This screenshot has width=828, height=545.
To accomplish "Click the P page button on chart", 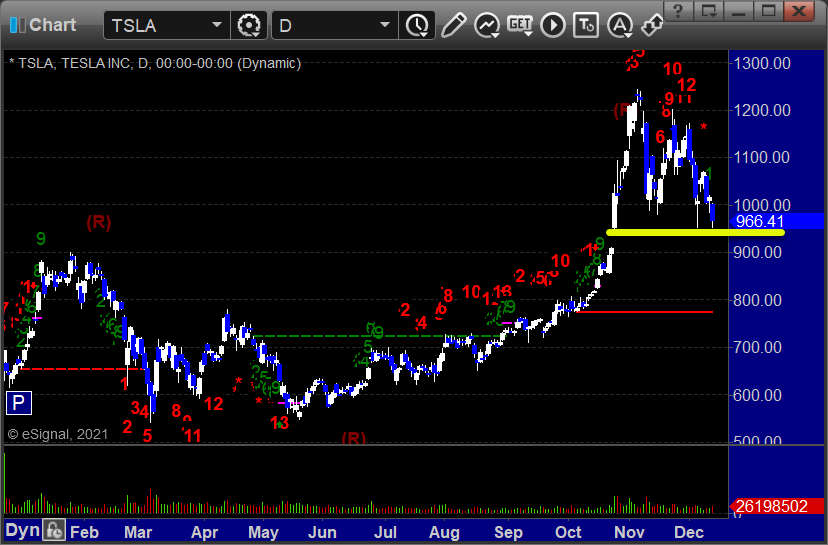I will tap(18, 403).
